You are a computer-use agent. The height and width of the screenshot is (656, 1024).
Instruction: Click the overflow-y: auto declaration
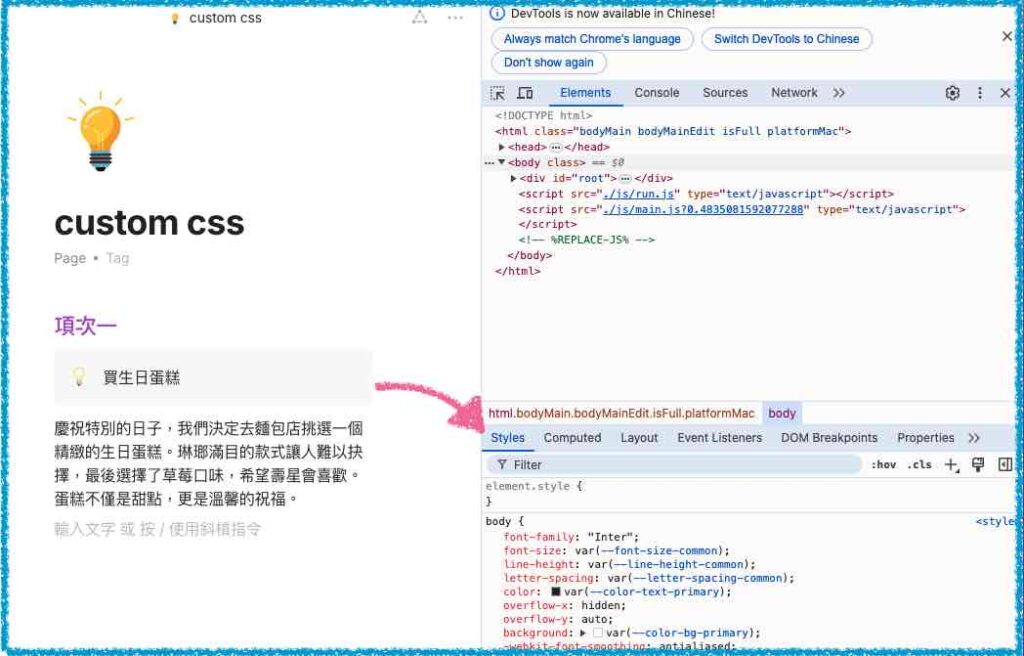pyautogui.click(x=558, y=619)
